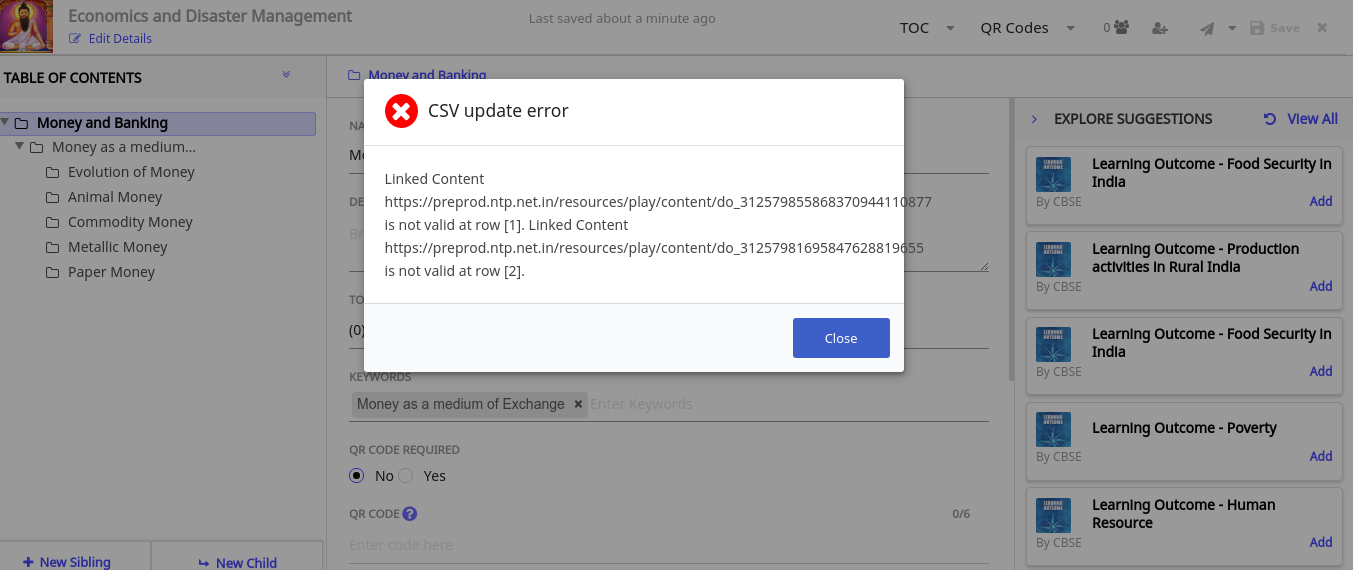The width and height of the screenshot is (1353, 570).
Task: Click the add collaborator icon
Action: 1160,28
